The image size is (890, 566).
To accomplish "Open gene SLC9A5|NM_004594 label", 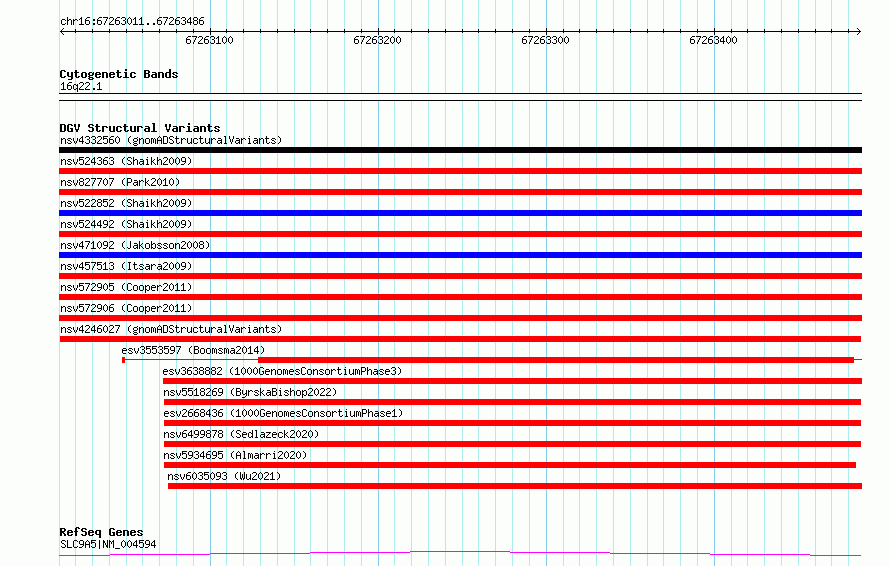I will [108, 544].
